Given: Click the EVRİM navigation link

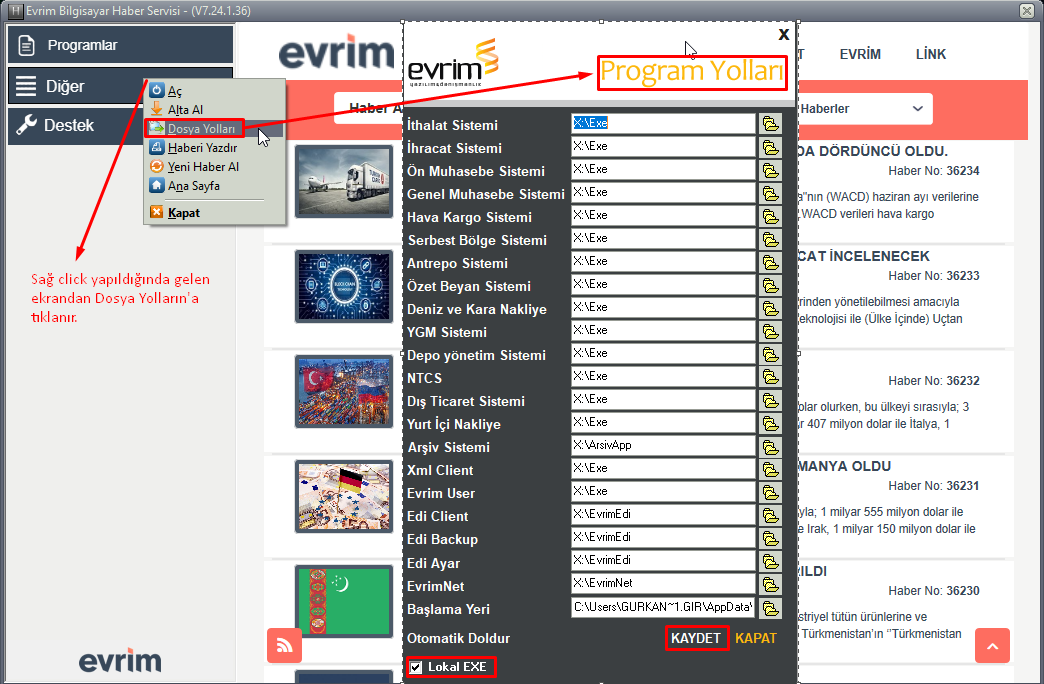Looking at the screenshot, I should click(x=860, y=55).
